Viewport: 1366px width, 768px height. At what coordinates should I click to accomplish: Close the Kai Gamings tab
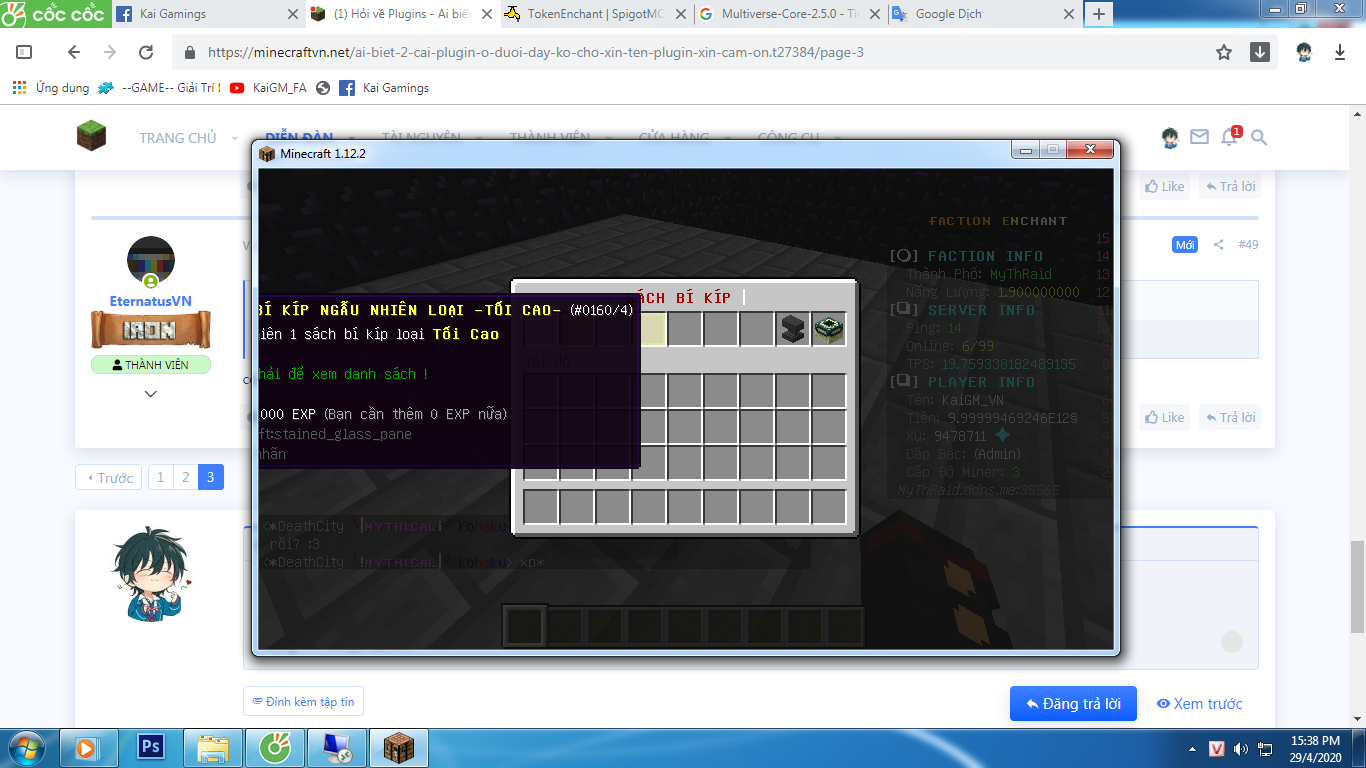click(293, 14)
